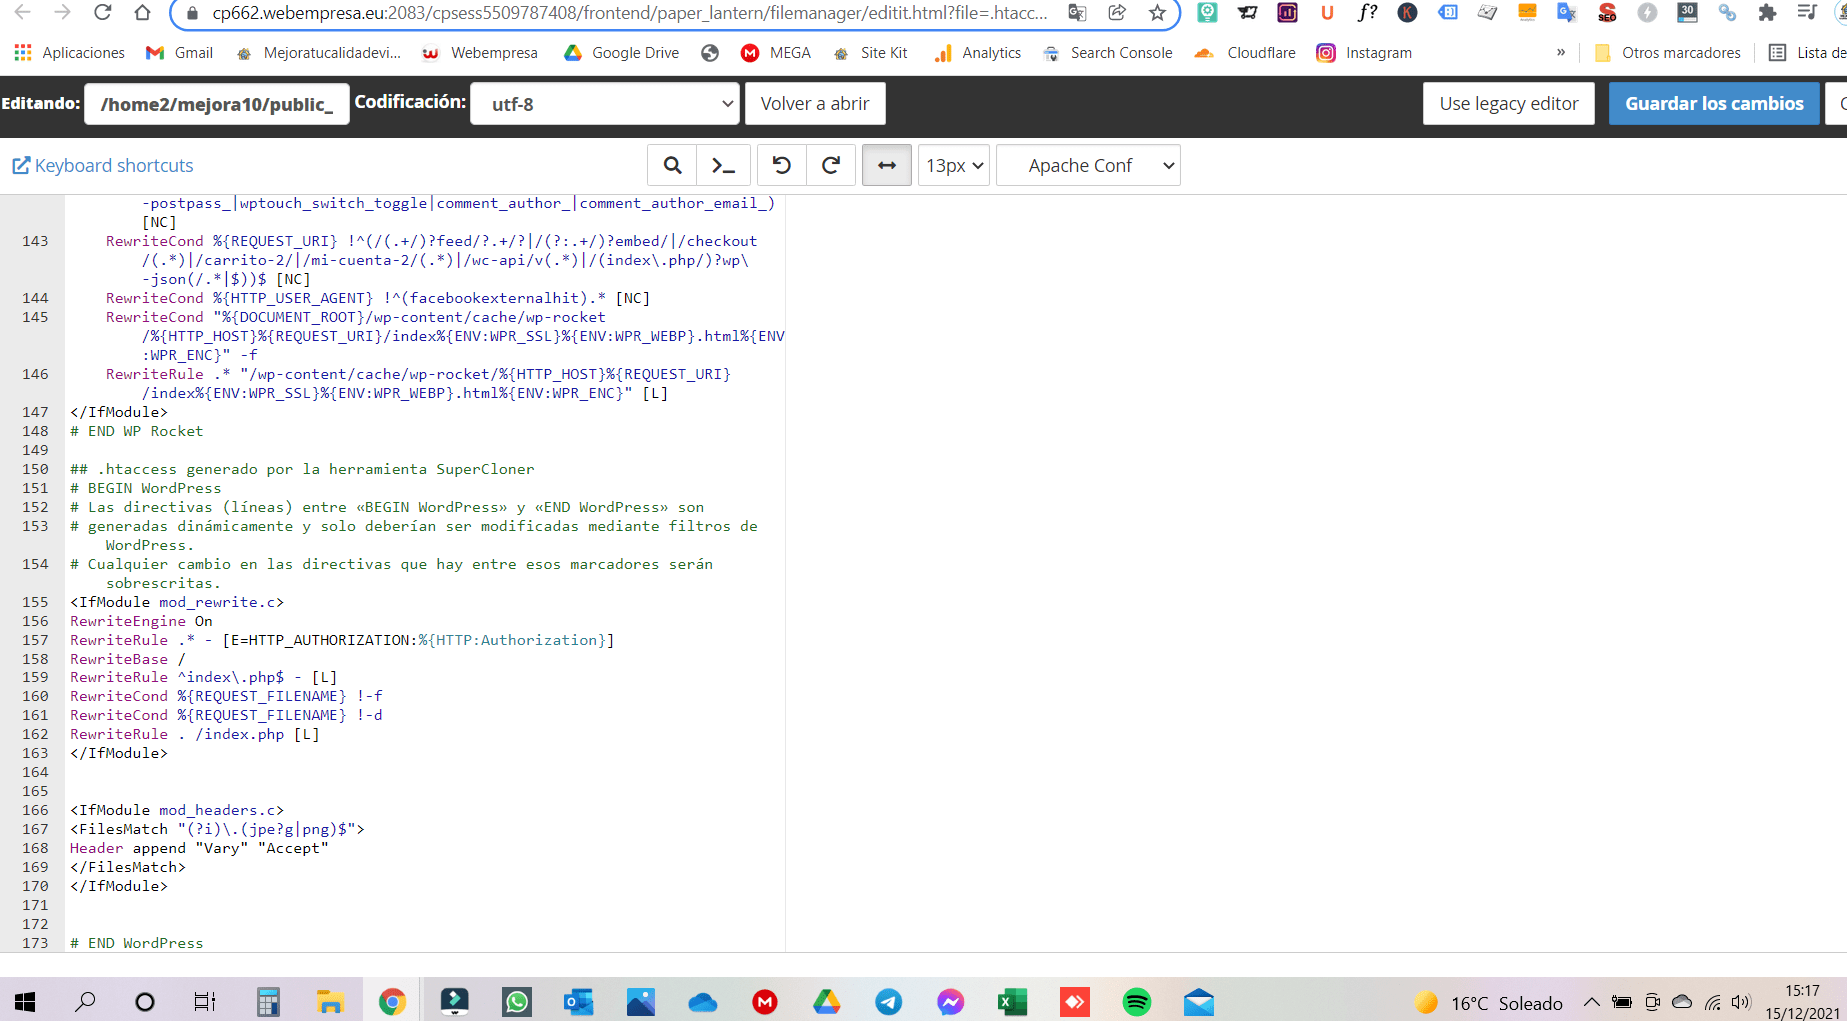
Task: Click the share page icon
Action: (x=1117, y=13)
